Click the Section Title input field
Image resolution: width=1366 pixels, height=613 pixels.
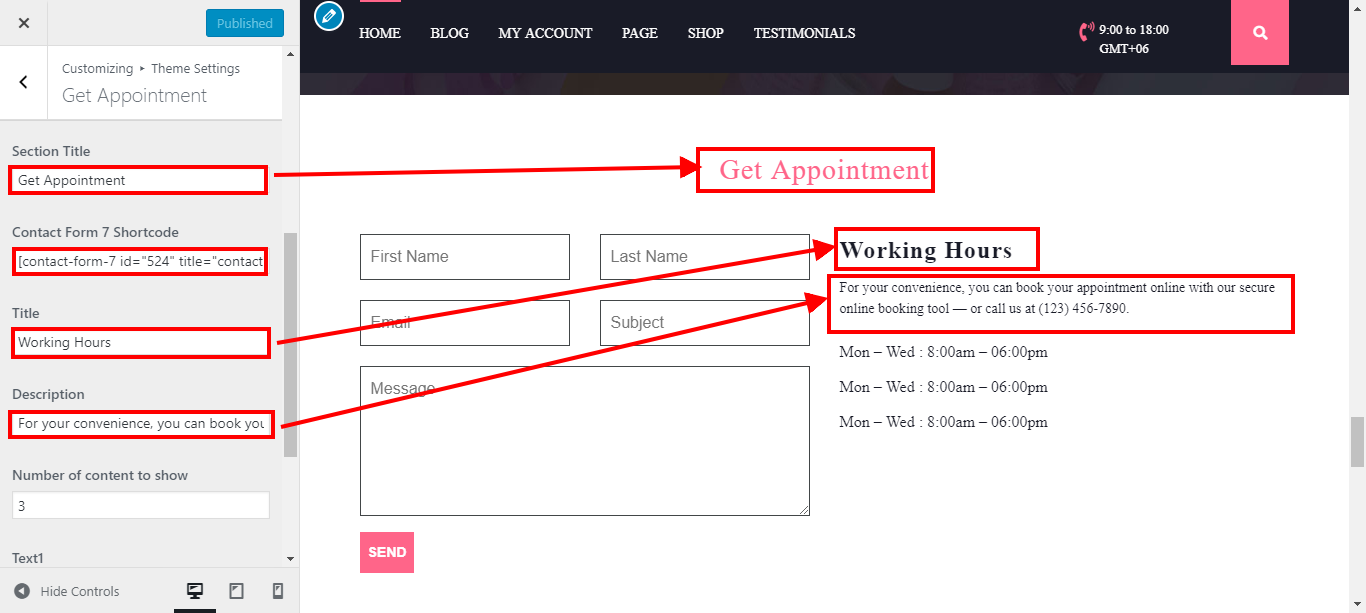(138, 180)
